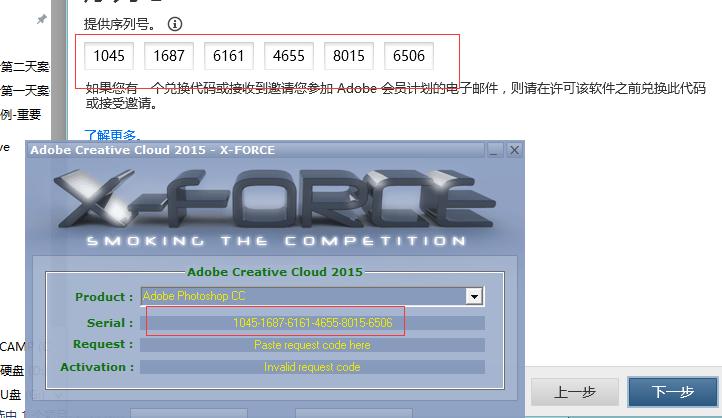Close the X-FORCE keygen window
Viewport: 722px width, 418px height.
click(514, 150)
